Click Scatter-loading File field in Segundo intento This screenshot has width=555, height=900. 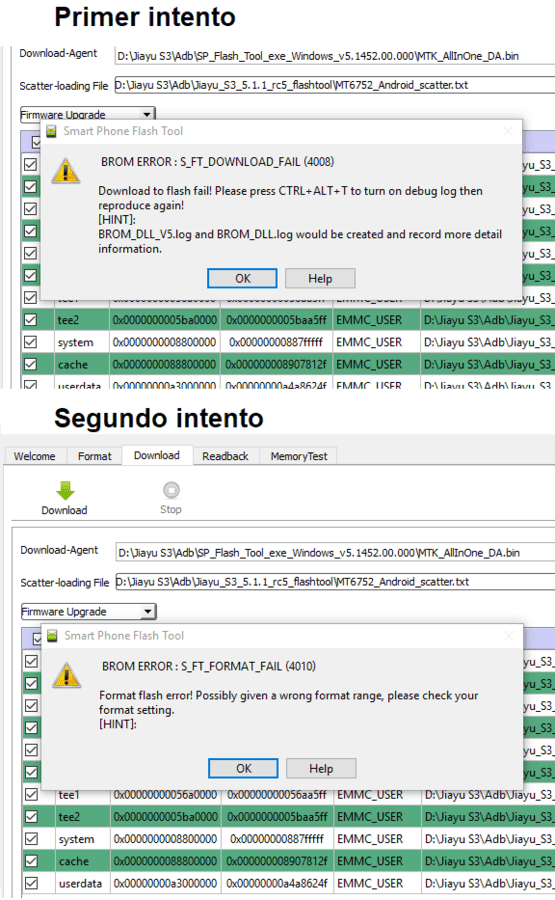[335, 581]
